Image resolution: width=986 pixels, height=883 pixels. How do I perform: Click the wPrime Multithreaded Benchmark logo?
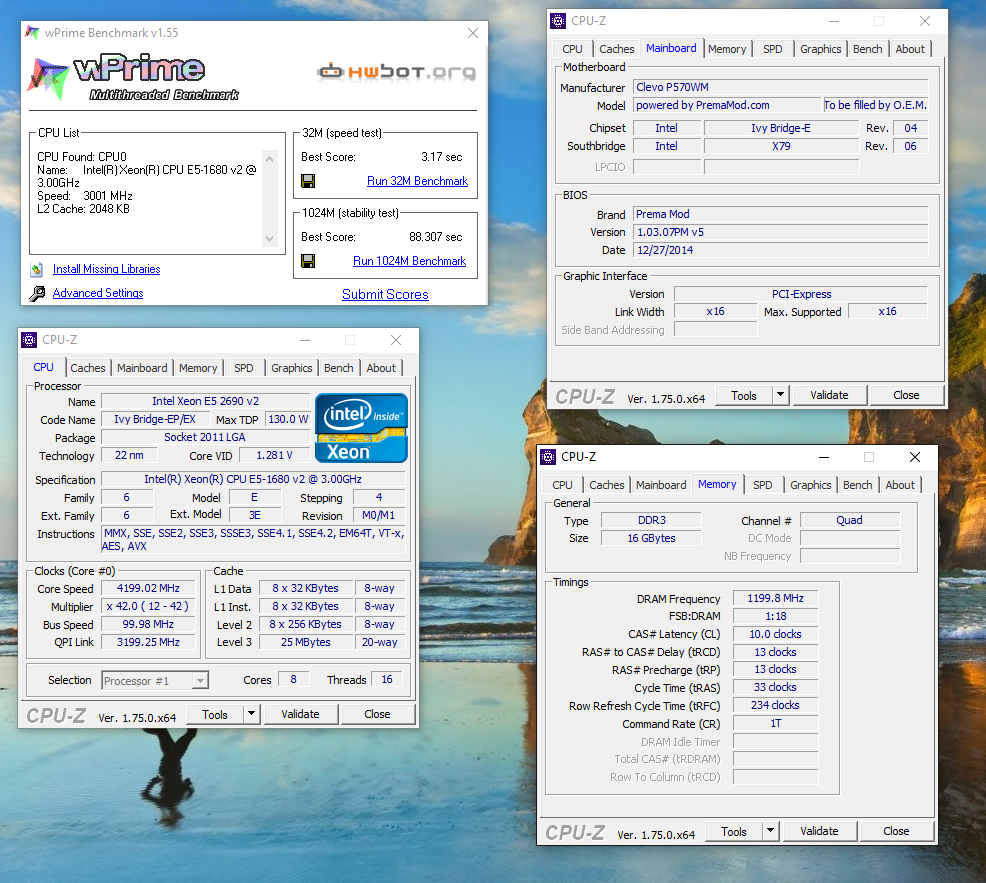coord(134,79)
